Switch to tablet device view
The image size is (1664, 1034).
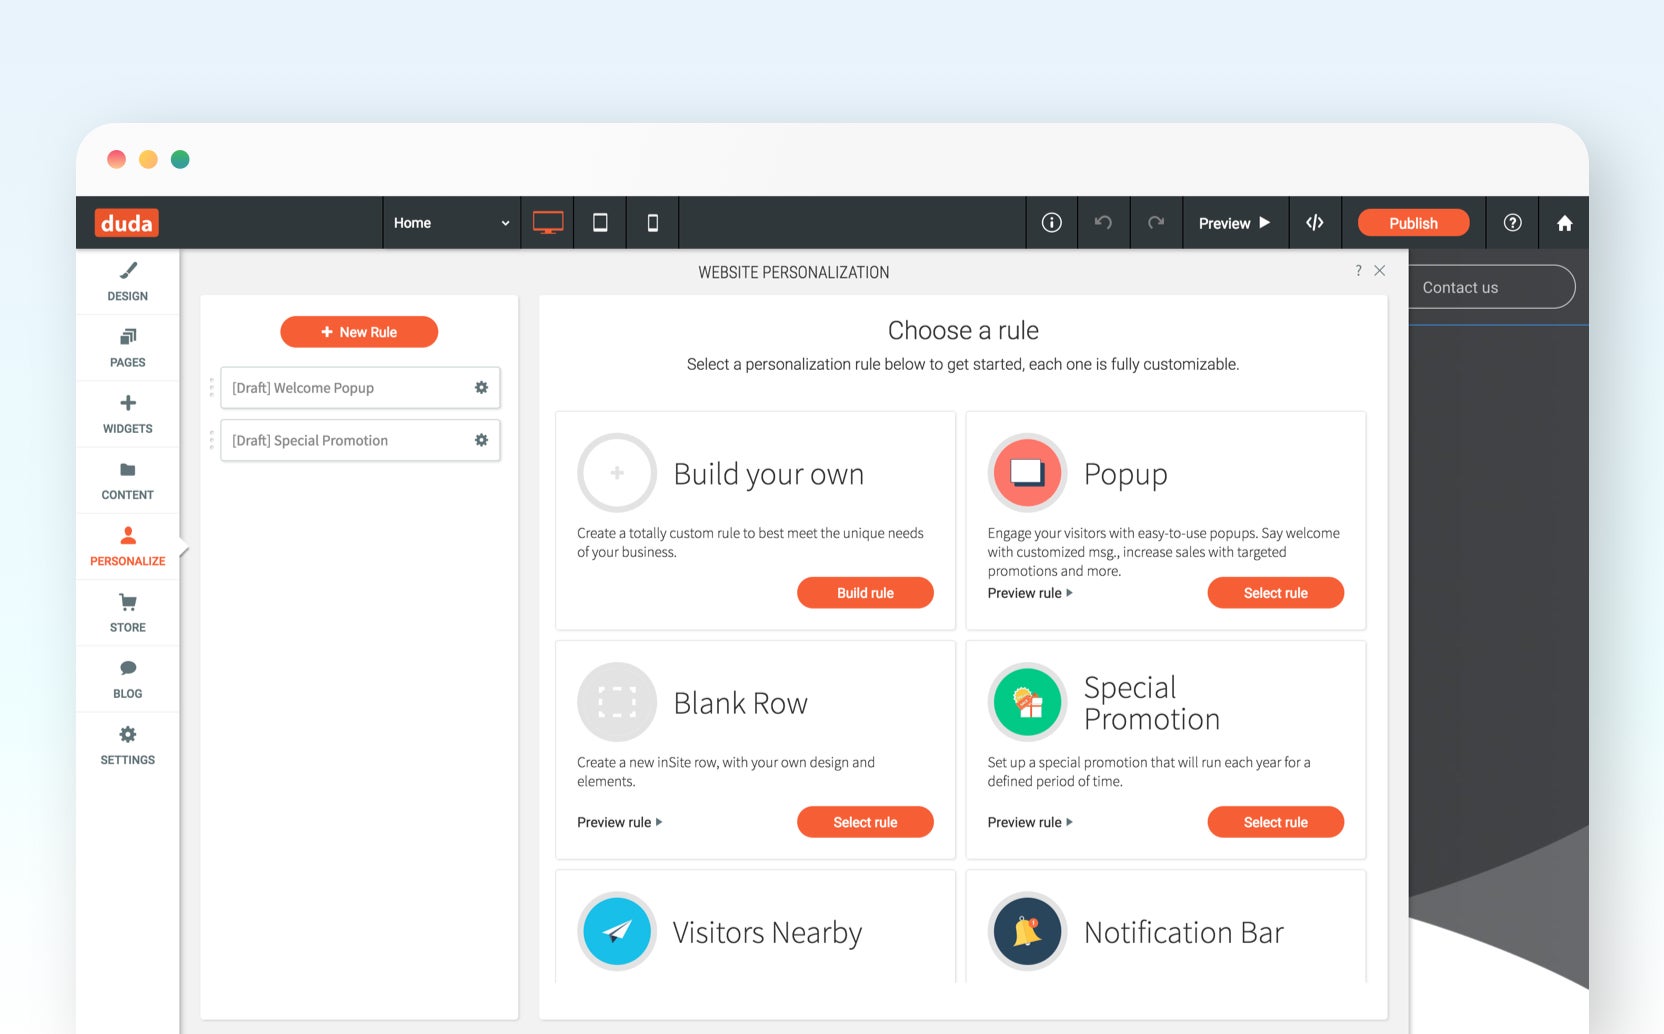tap(600, 223)
